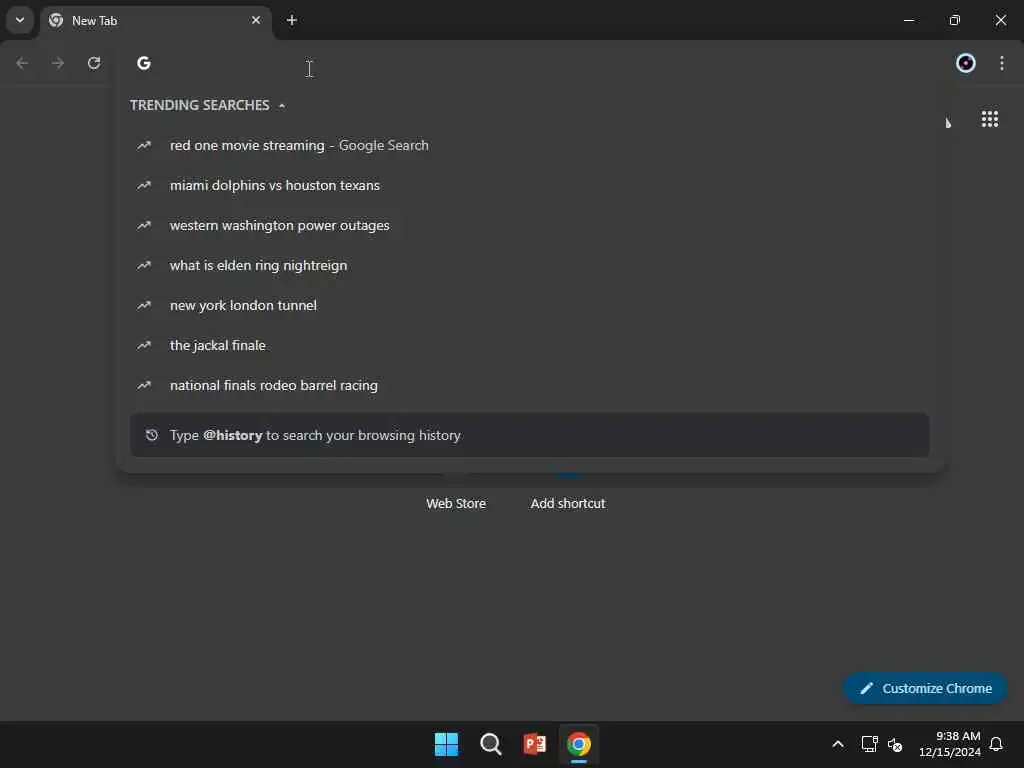Select suggestion new york london tunnel
Image resolution: width=1024 pixels, height=768 pixels.
click(x=530, y=305)
